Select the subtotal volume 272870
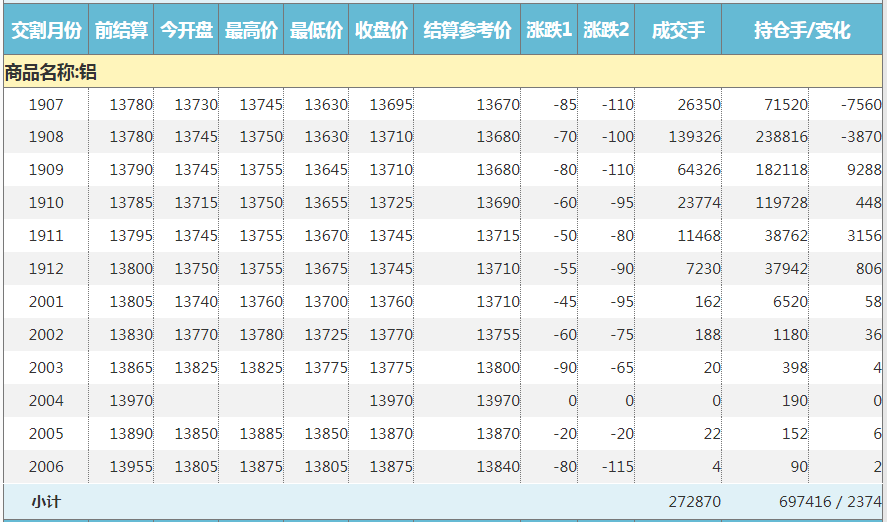The width and height of the screenshot is (887, 522). tap(694, 501)
